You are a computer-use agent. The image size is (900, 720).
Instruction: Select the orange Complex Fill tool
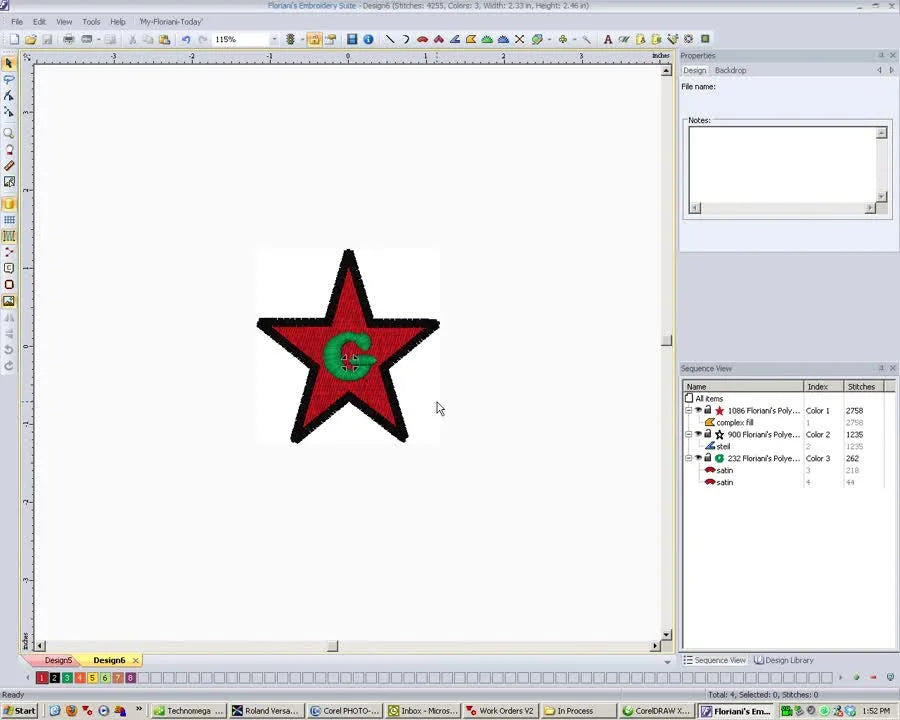point(471,39)
